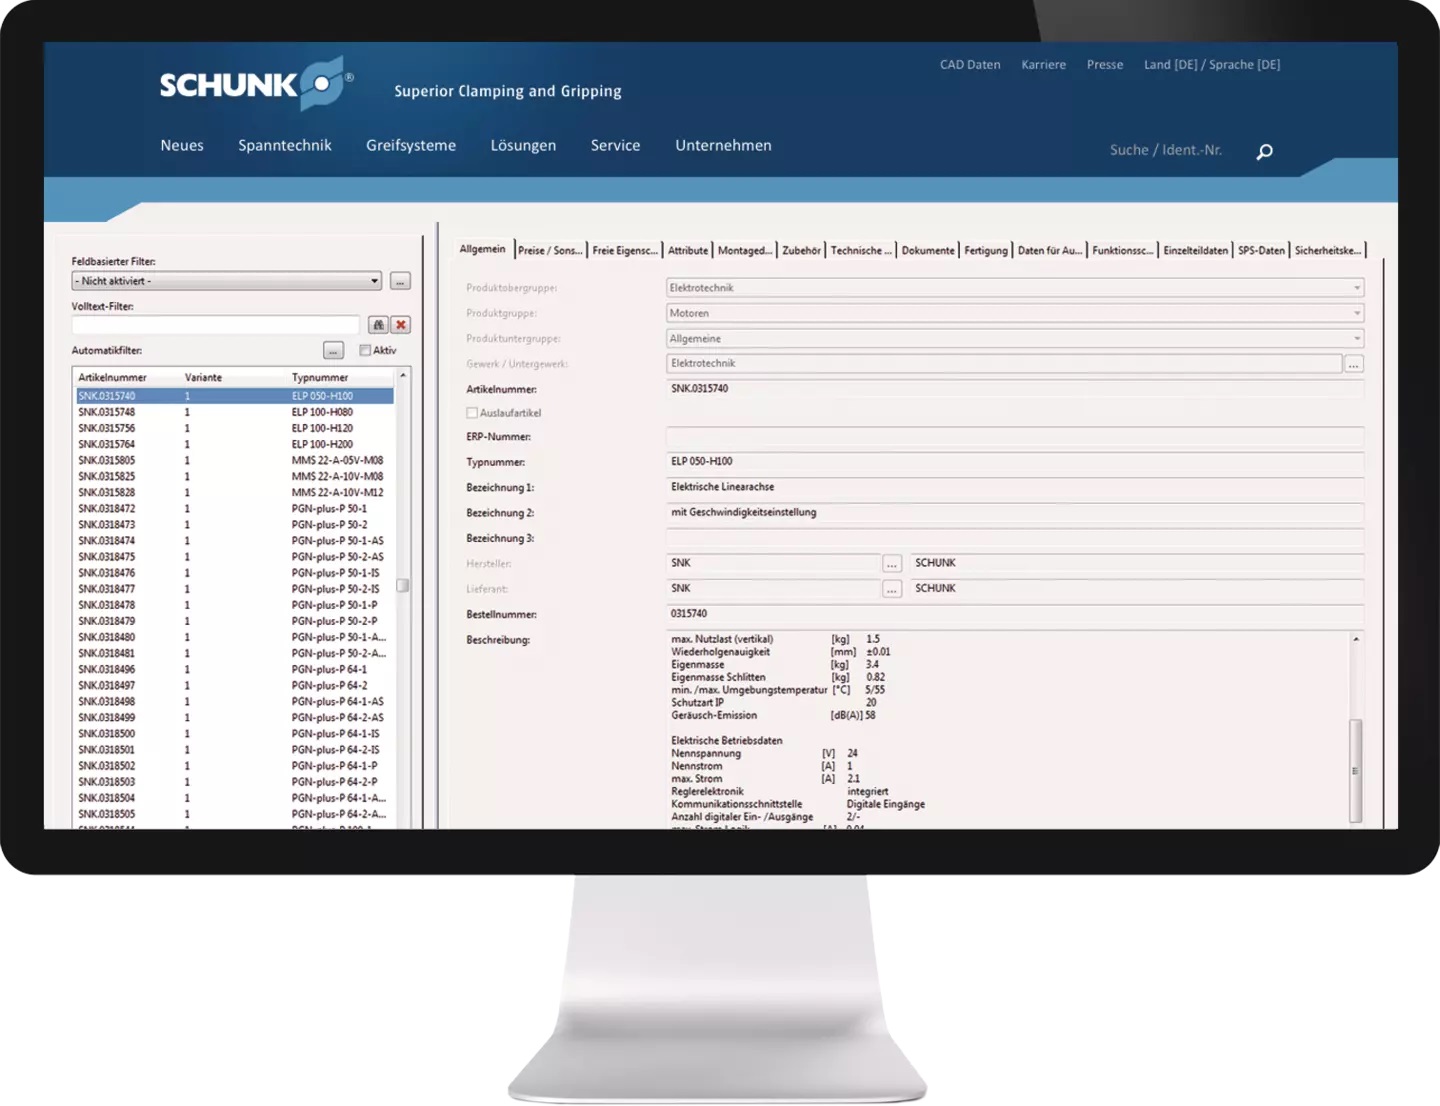The height and width of the screenshot is (1106, 1440).
Task: Open the Automatikfilter ellipsis button
Action: [x=333, y=351]
